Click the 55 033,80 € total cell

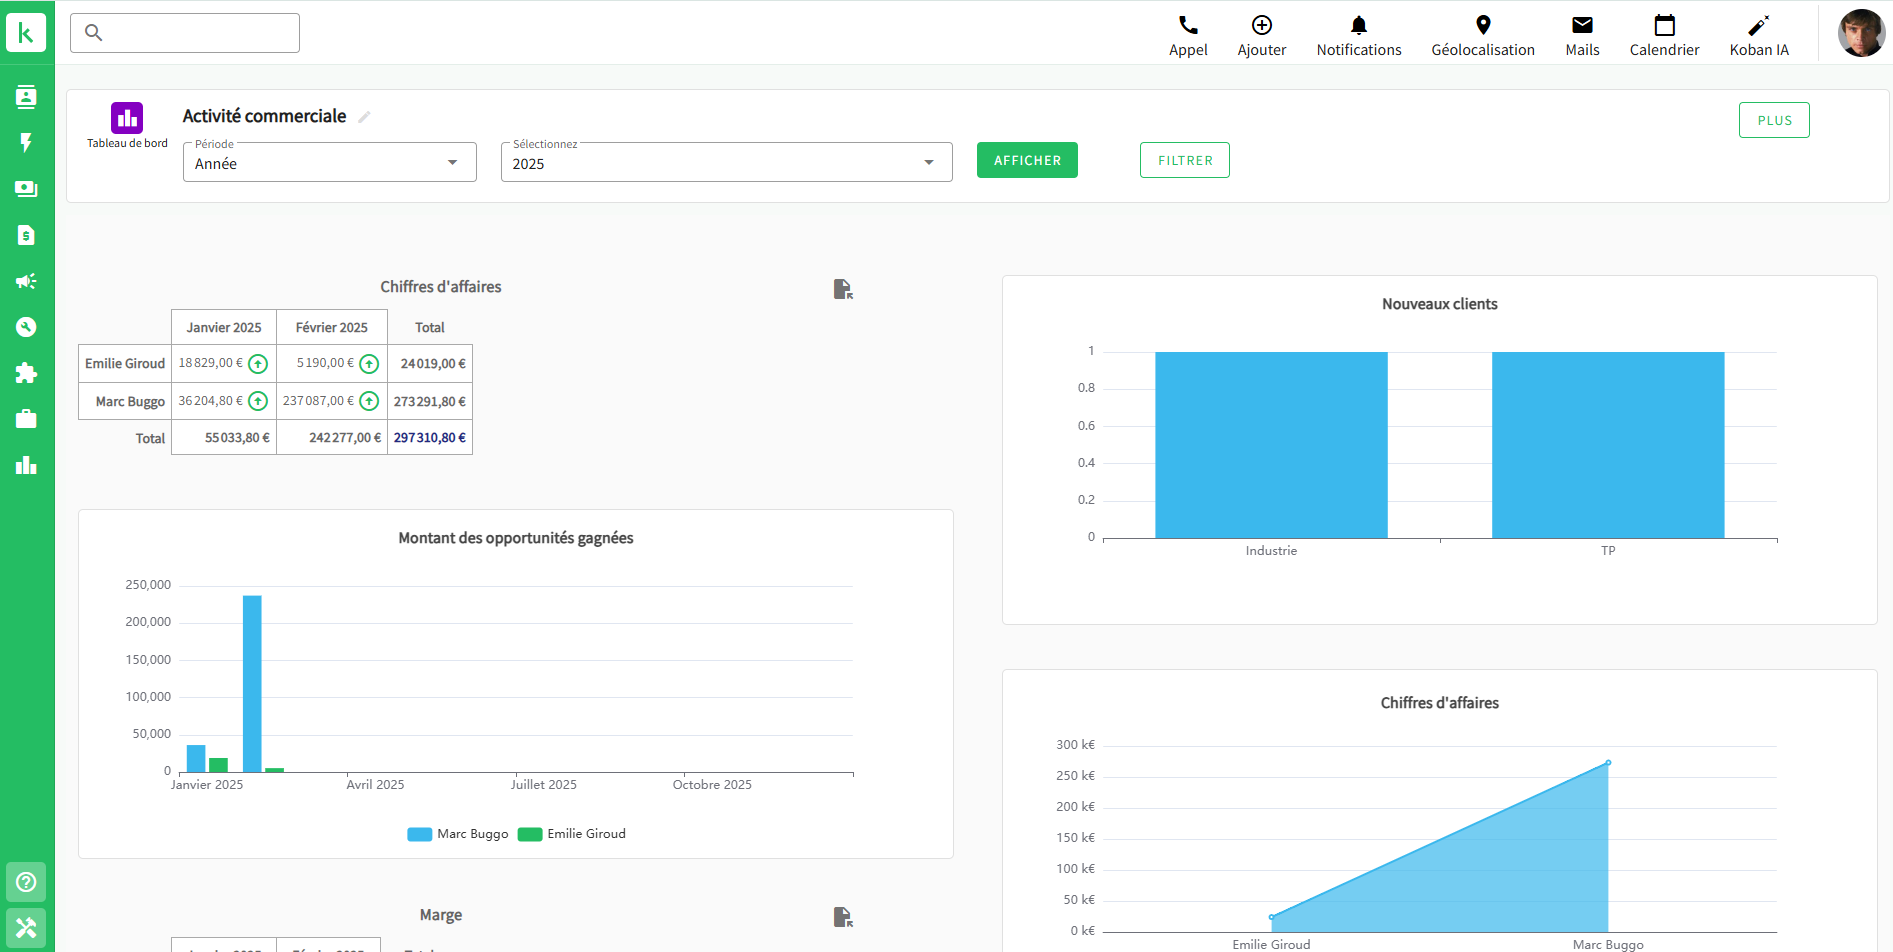pyautogui.click(x=224, y=437)
